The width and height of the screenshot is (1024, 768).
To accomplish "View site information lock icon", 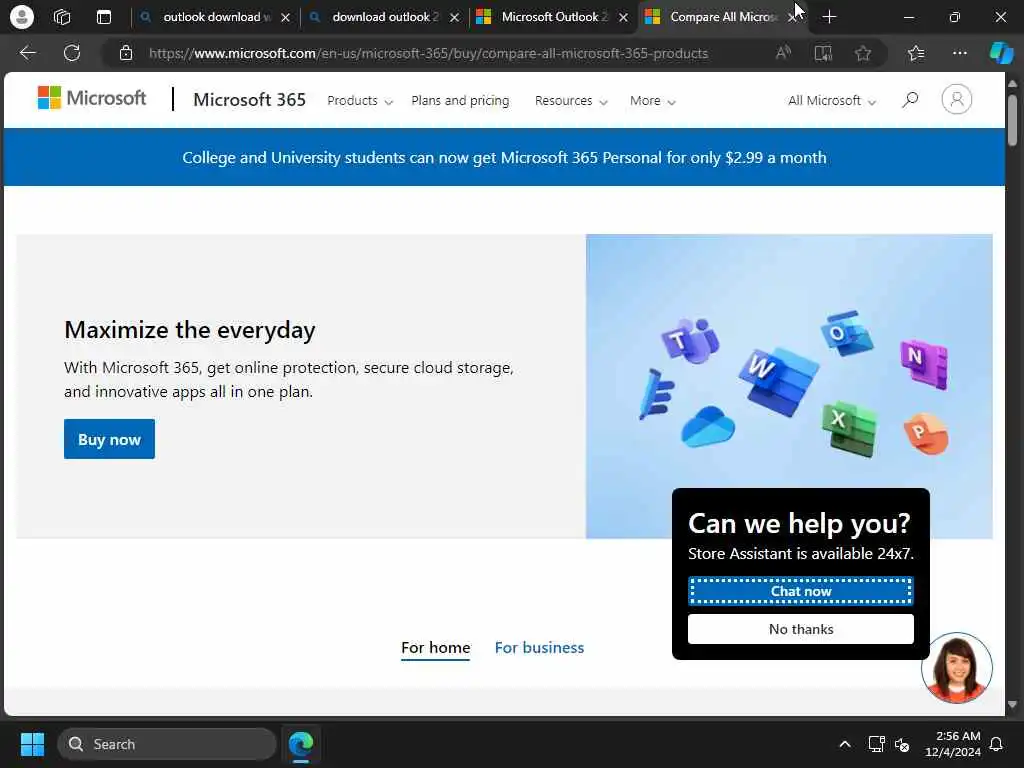I will pos(126,53).
